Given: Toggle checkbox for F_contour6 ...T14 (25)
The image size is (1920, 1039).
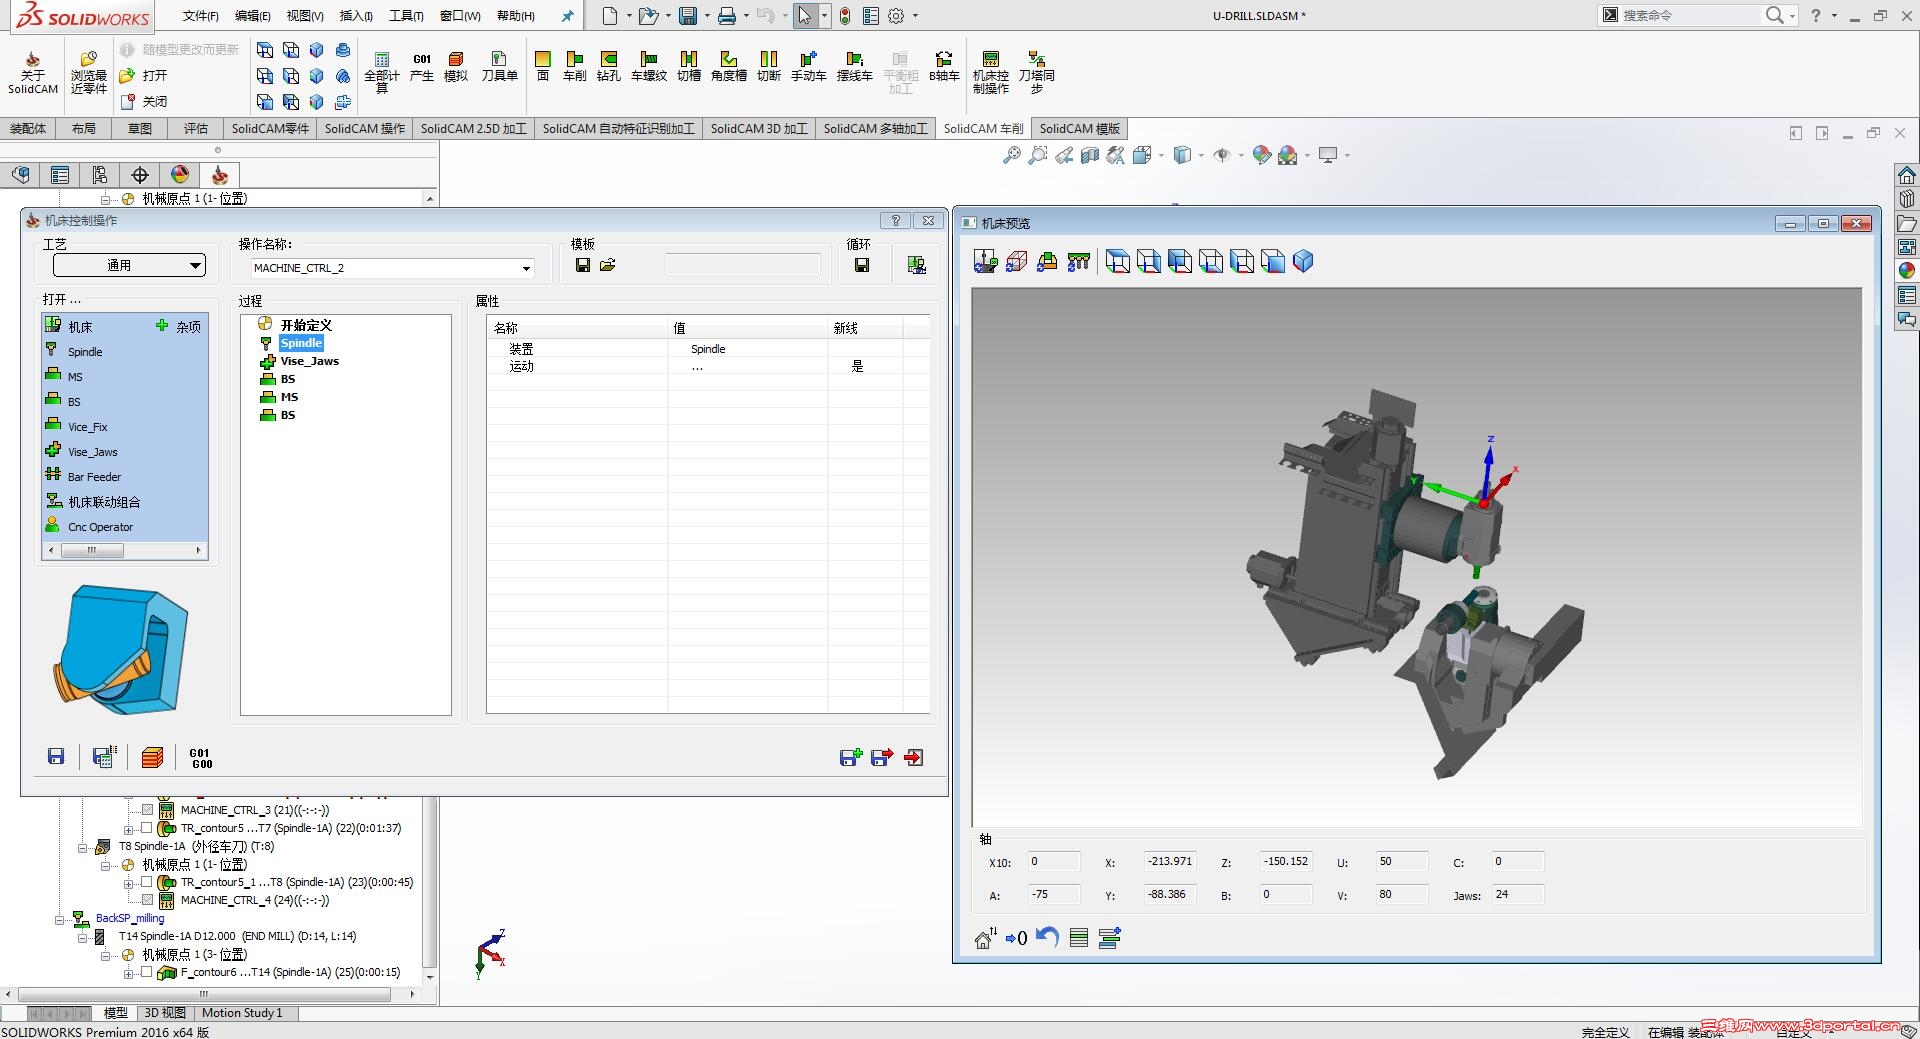Looking at the screenshot, I should (x=147, y=972).
